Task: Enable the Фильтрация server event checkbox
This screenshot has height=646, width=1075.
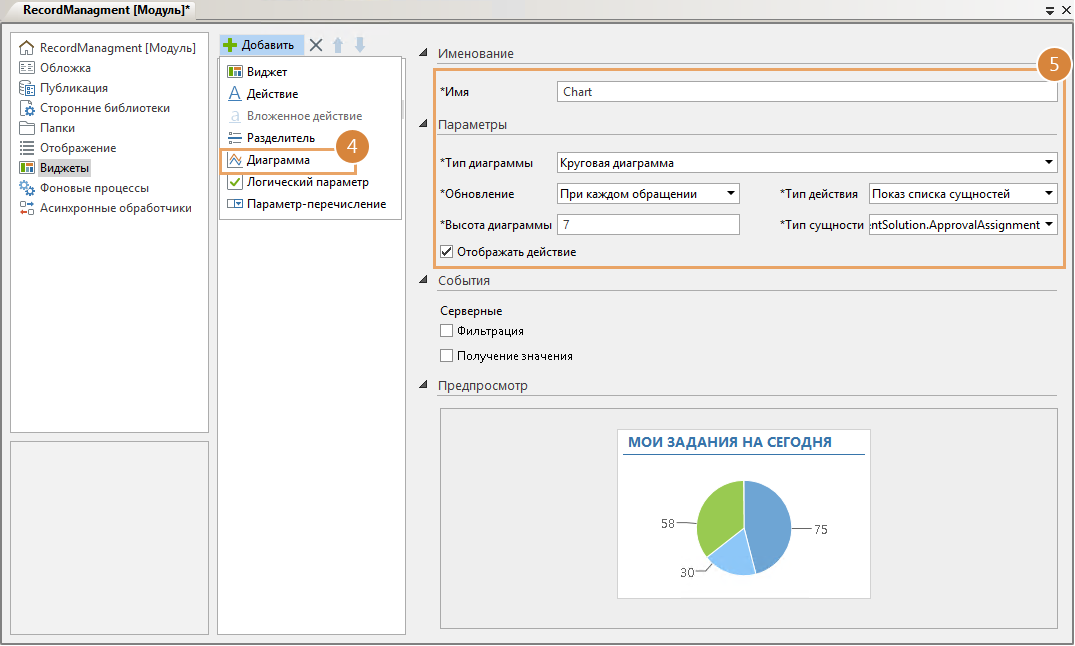Action: pos(447,331)
